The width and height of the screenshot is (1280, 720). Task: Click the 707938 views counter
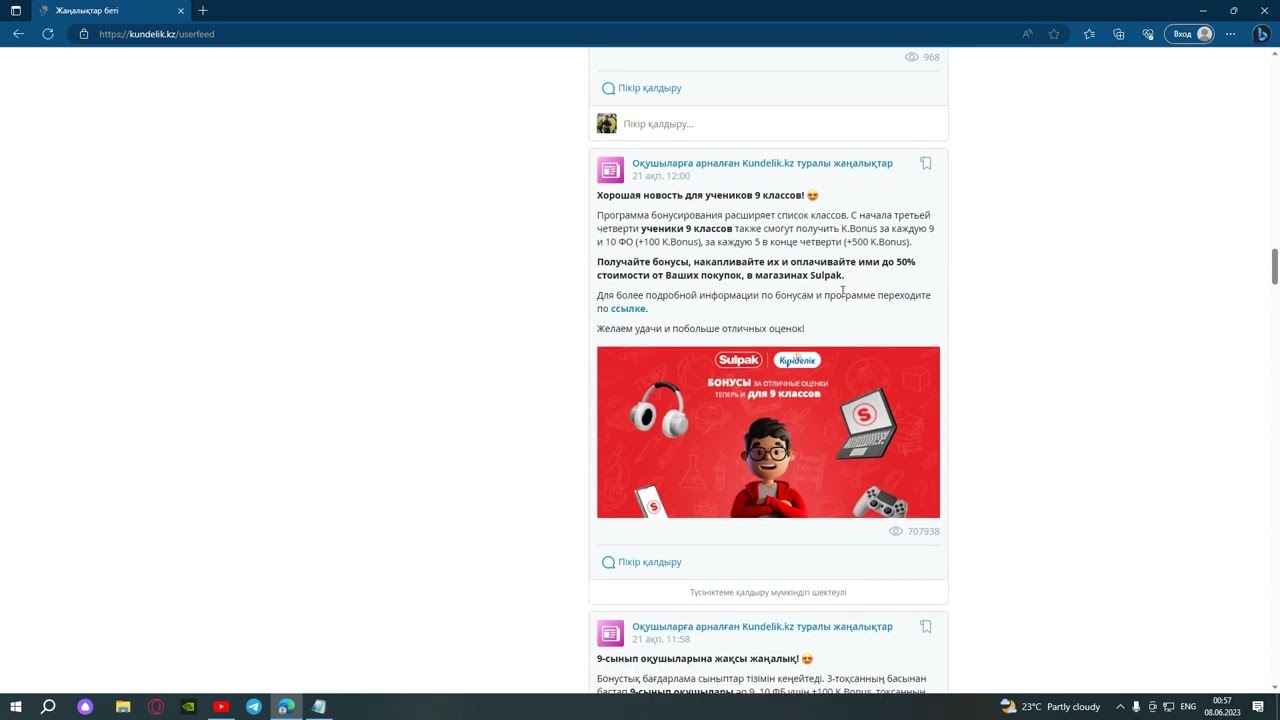pyautogui.click(x=914, y=532)
